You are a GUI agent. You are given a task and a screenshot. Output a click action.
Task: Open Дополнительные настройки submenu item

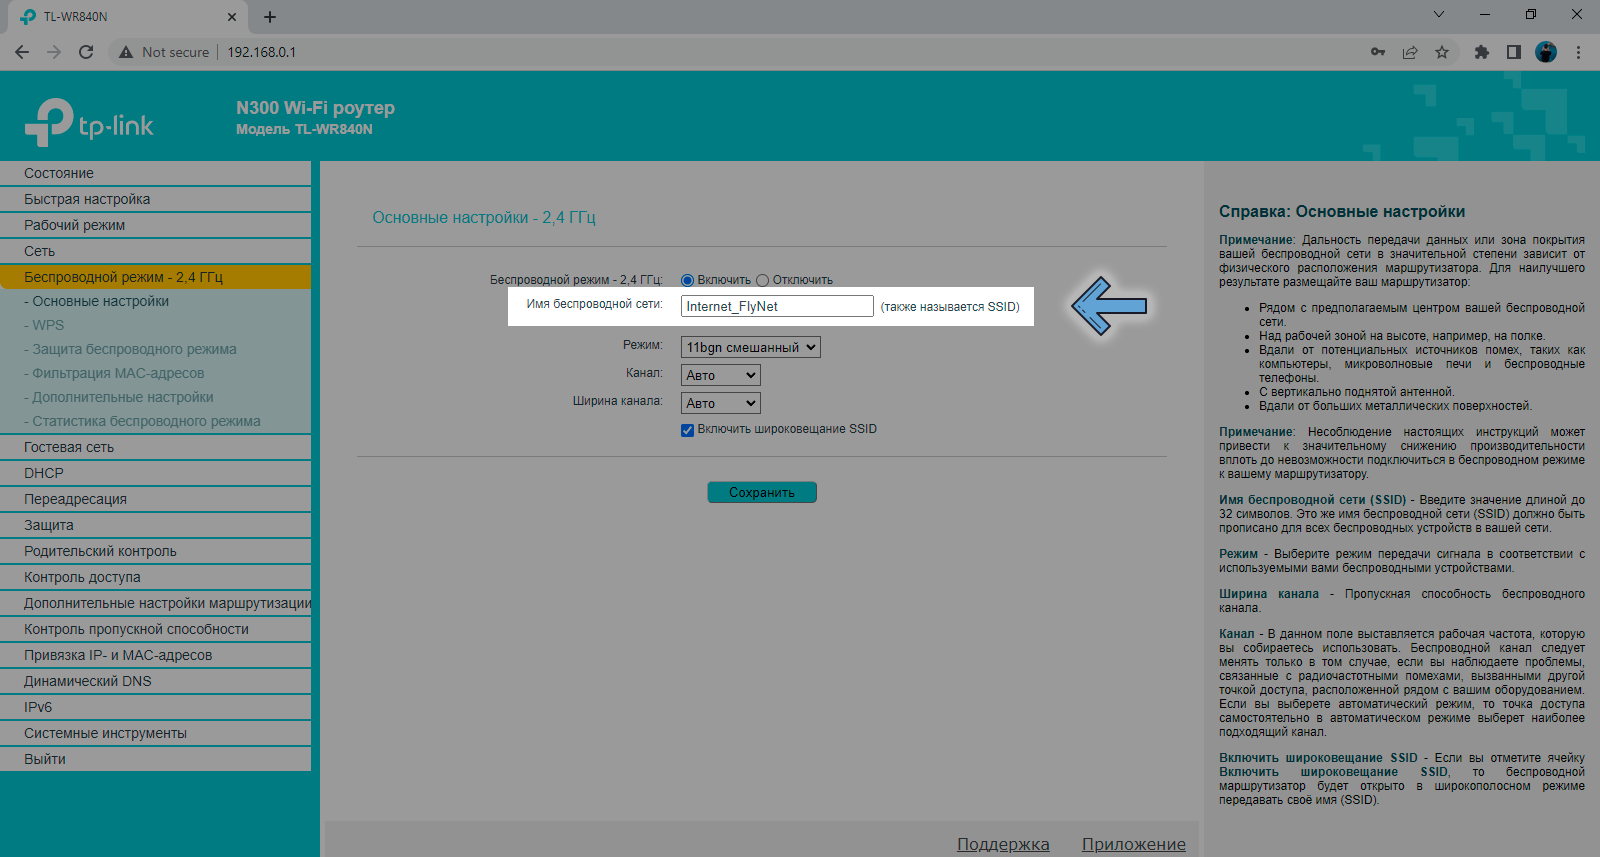(155, 397)
